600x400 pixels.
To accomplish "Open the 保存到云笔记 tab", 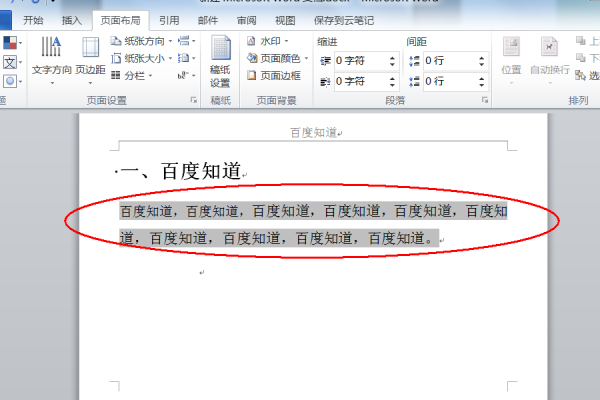I will [x=344, y=20].
